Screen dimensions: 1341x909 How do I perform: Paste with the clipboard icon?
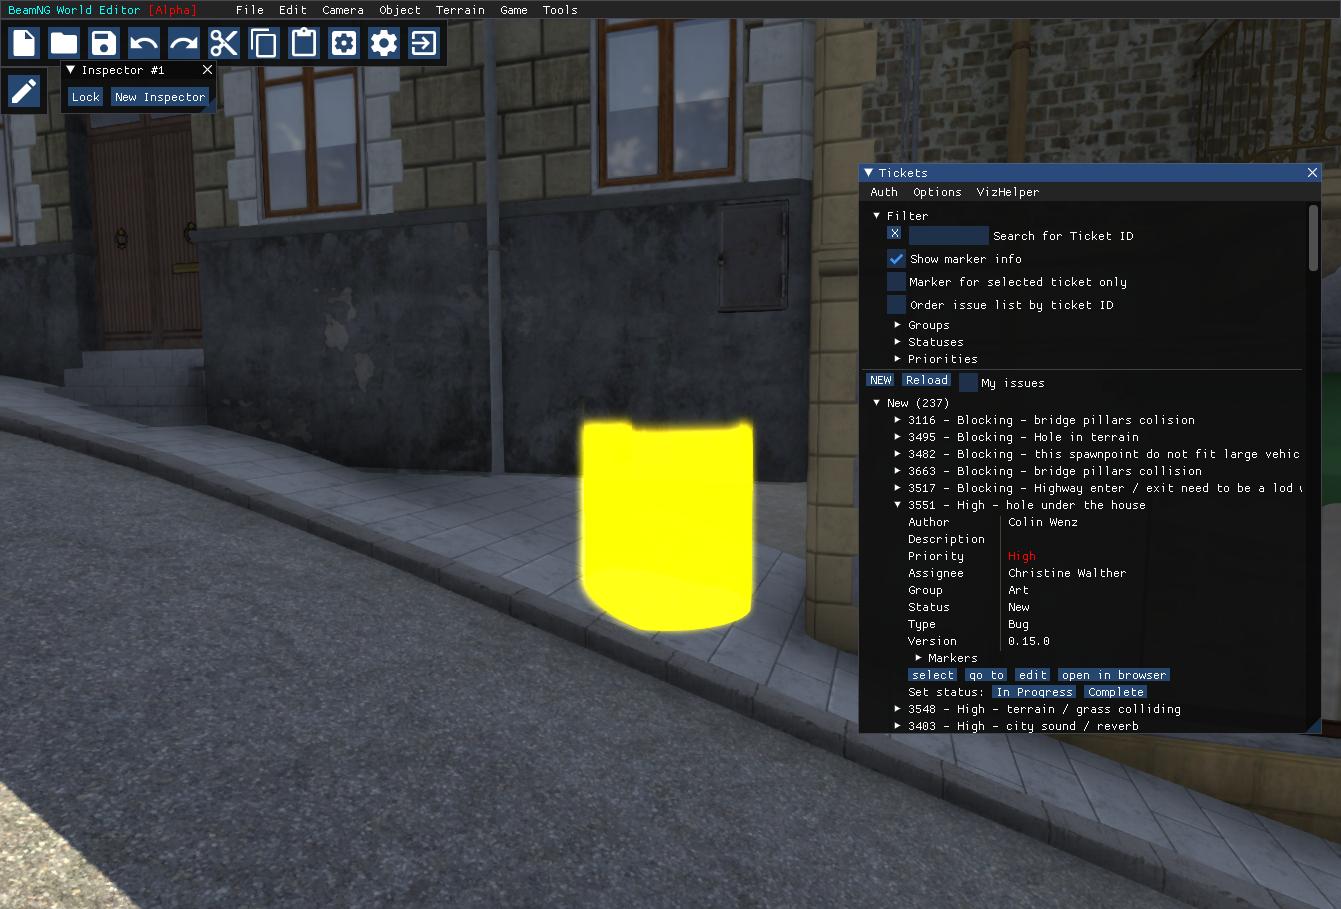pyautogui.click(x=304, y=43)
